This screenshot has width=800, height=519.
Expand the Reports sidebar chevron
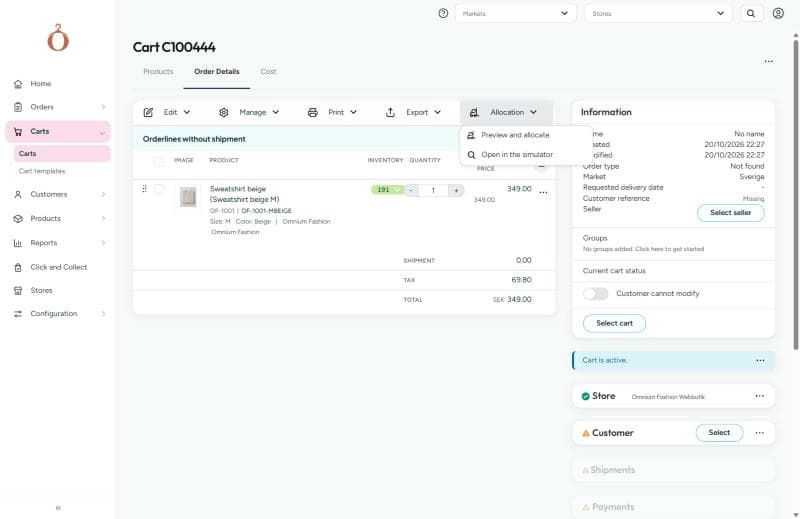tap(103, 243)
